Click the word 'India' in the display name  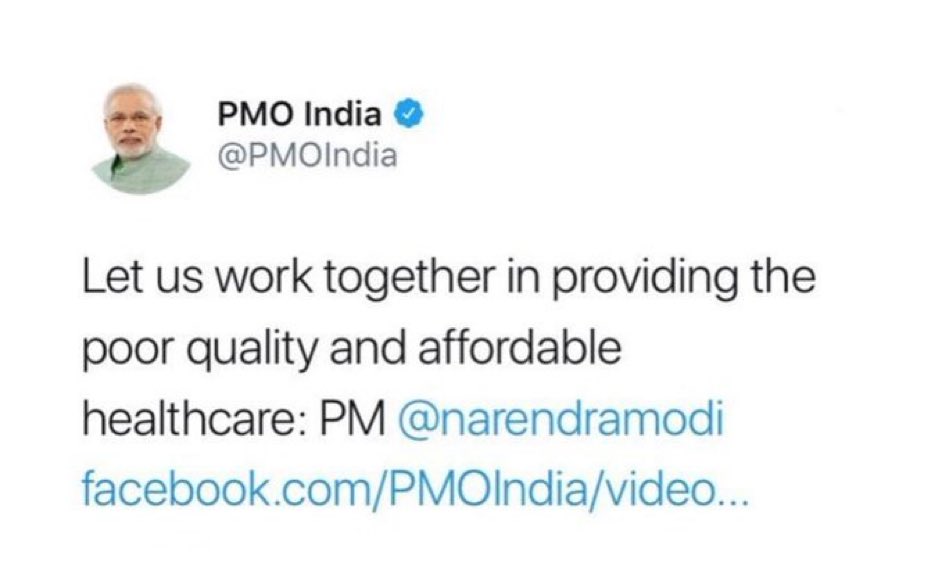click(x=343, y=114)
